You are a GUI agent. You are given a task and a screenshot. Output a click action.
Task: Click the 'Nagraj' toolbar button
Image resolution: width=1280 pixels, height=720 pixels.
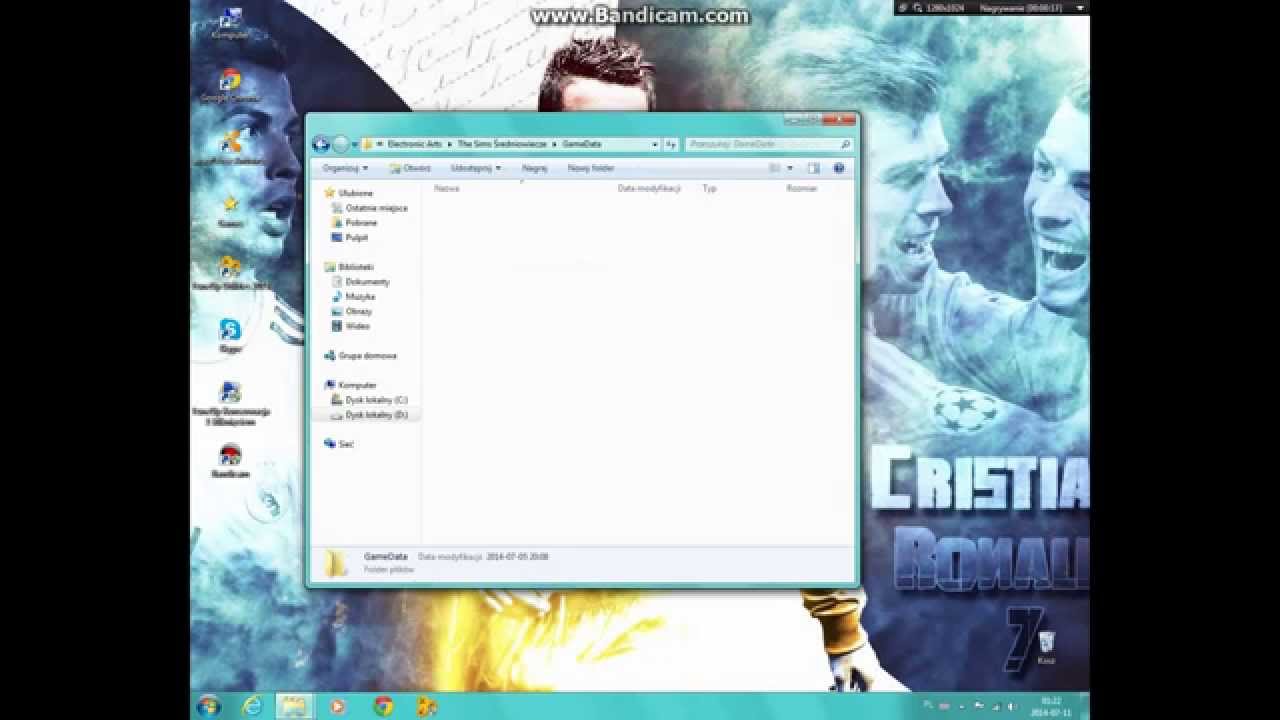coord(535,168)
